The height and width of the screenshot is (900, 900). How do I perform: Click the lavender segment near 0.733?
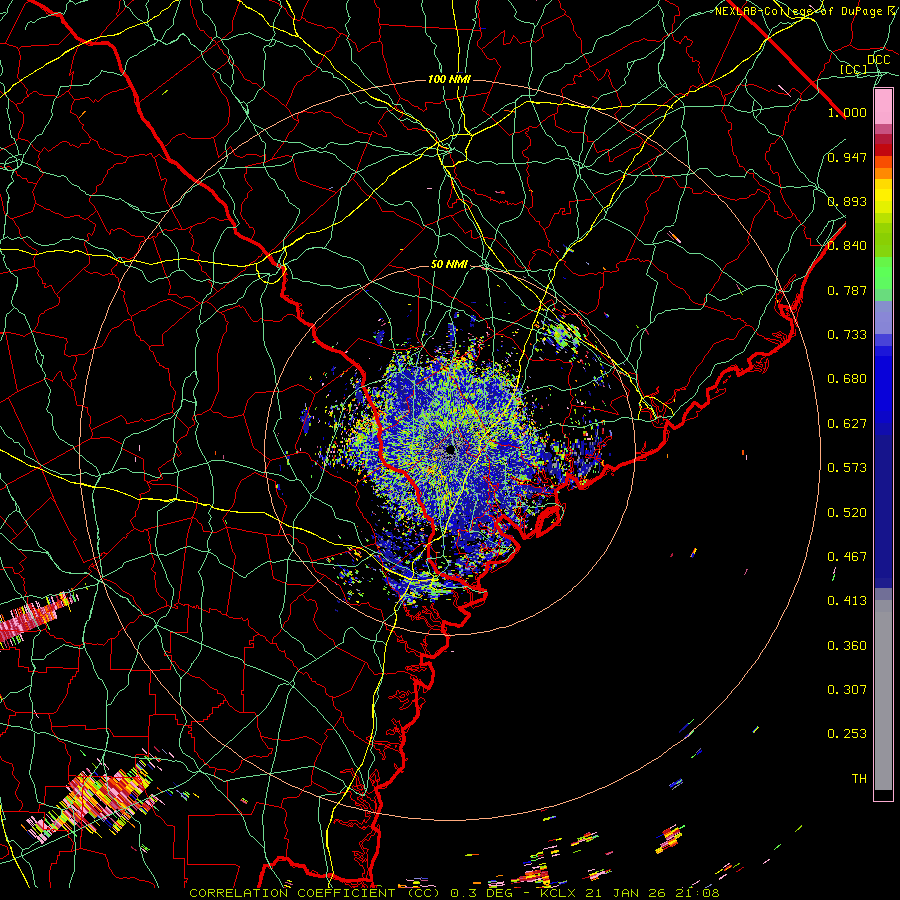883,318
